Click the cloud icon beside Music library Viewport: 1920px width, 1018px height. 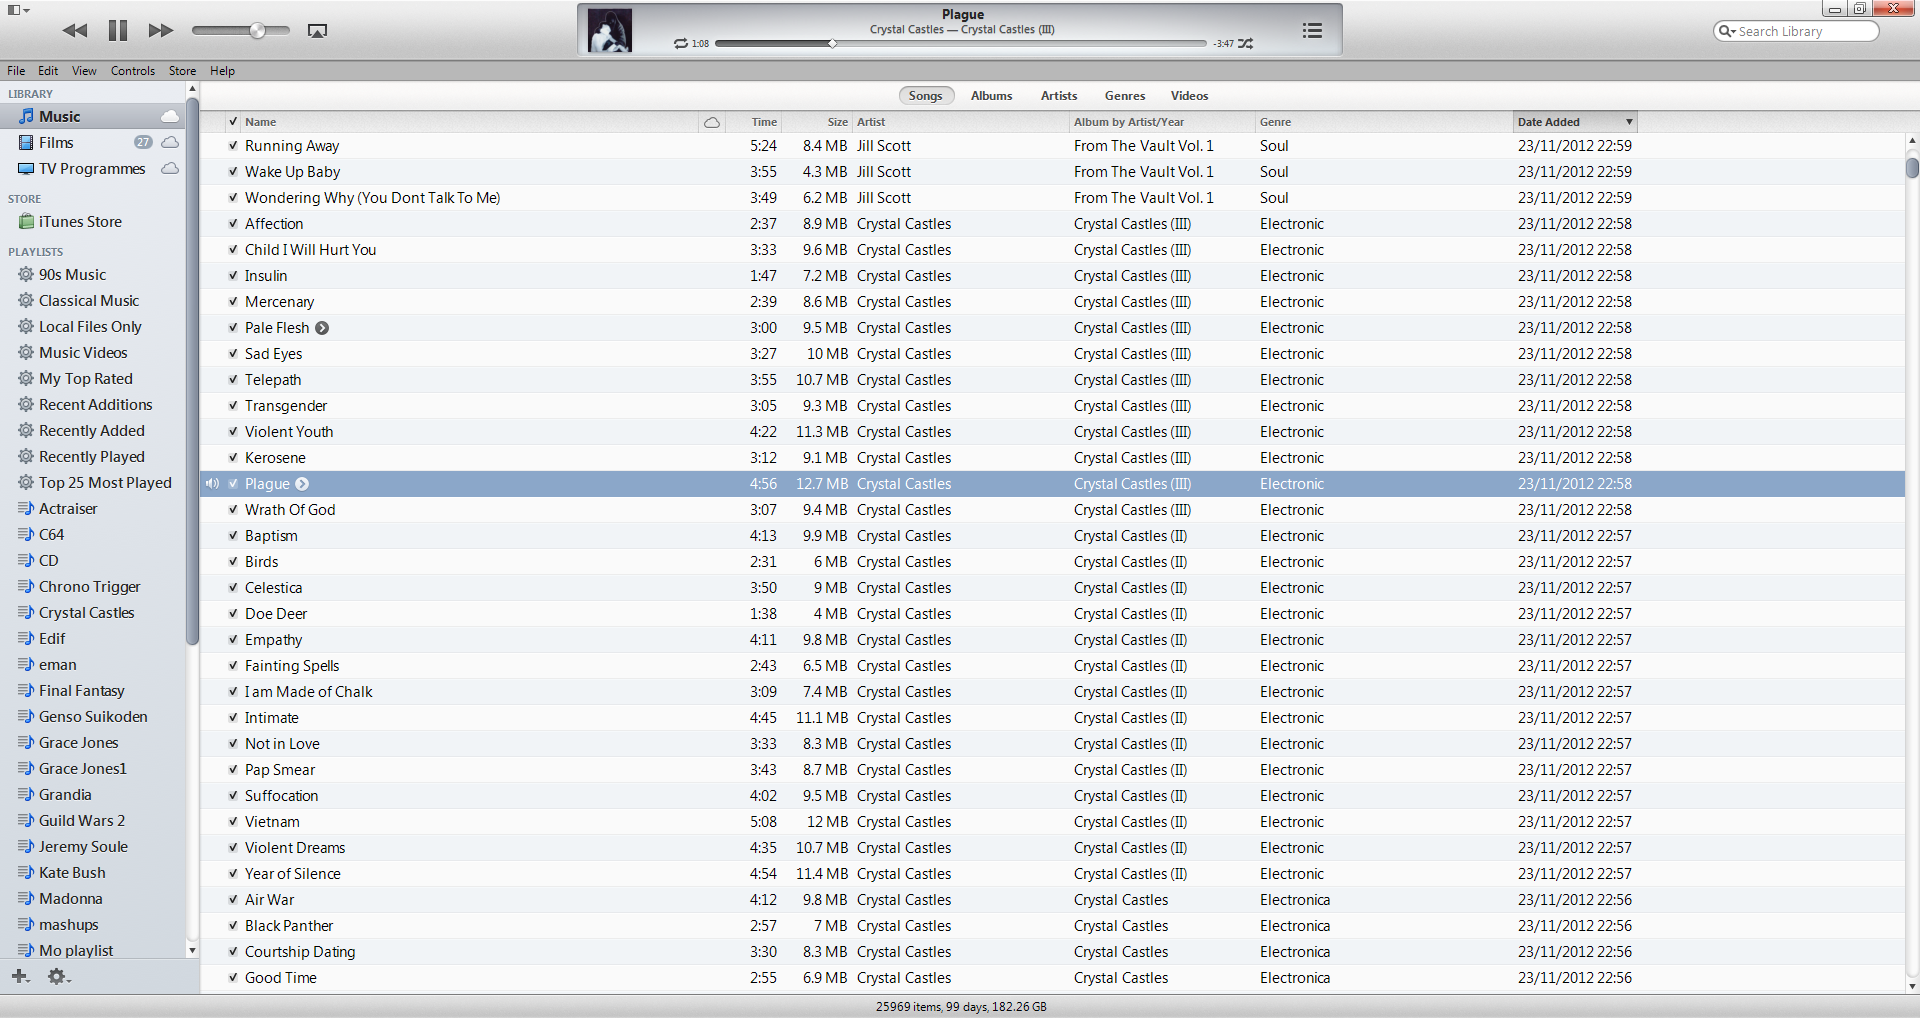click(x=170, y=116)
